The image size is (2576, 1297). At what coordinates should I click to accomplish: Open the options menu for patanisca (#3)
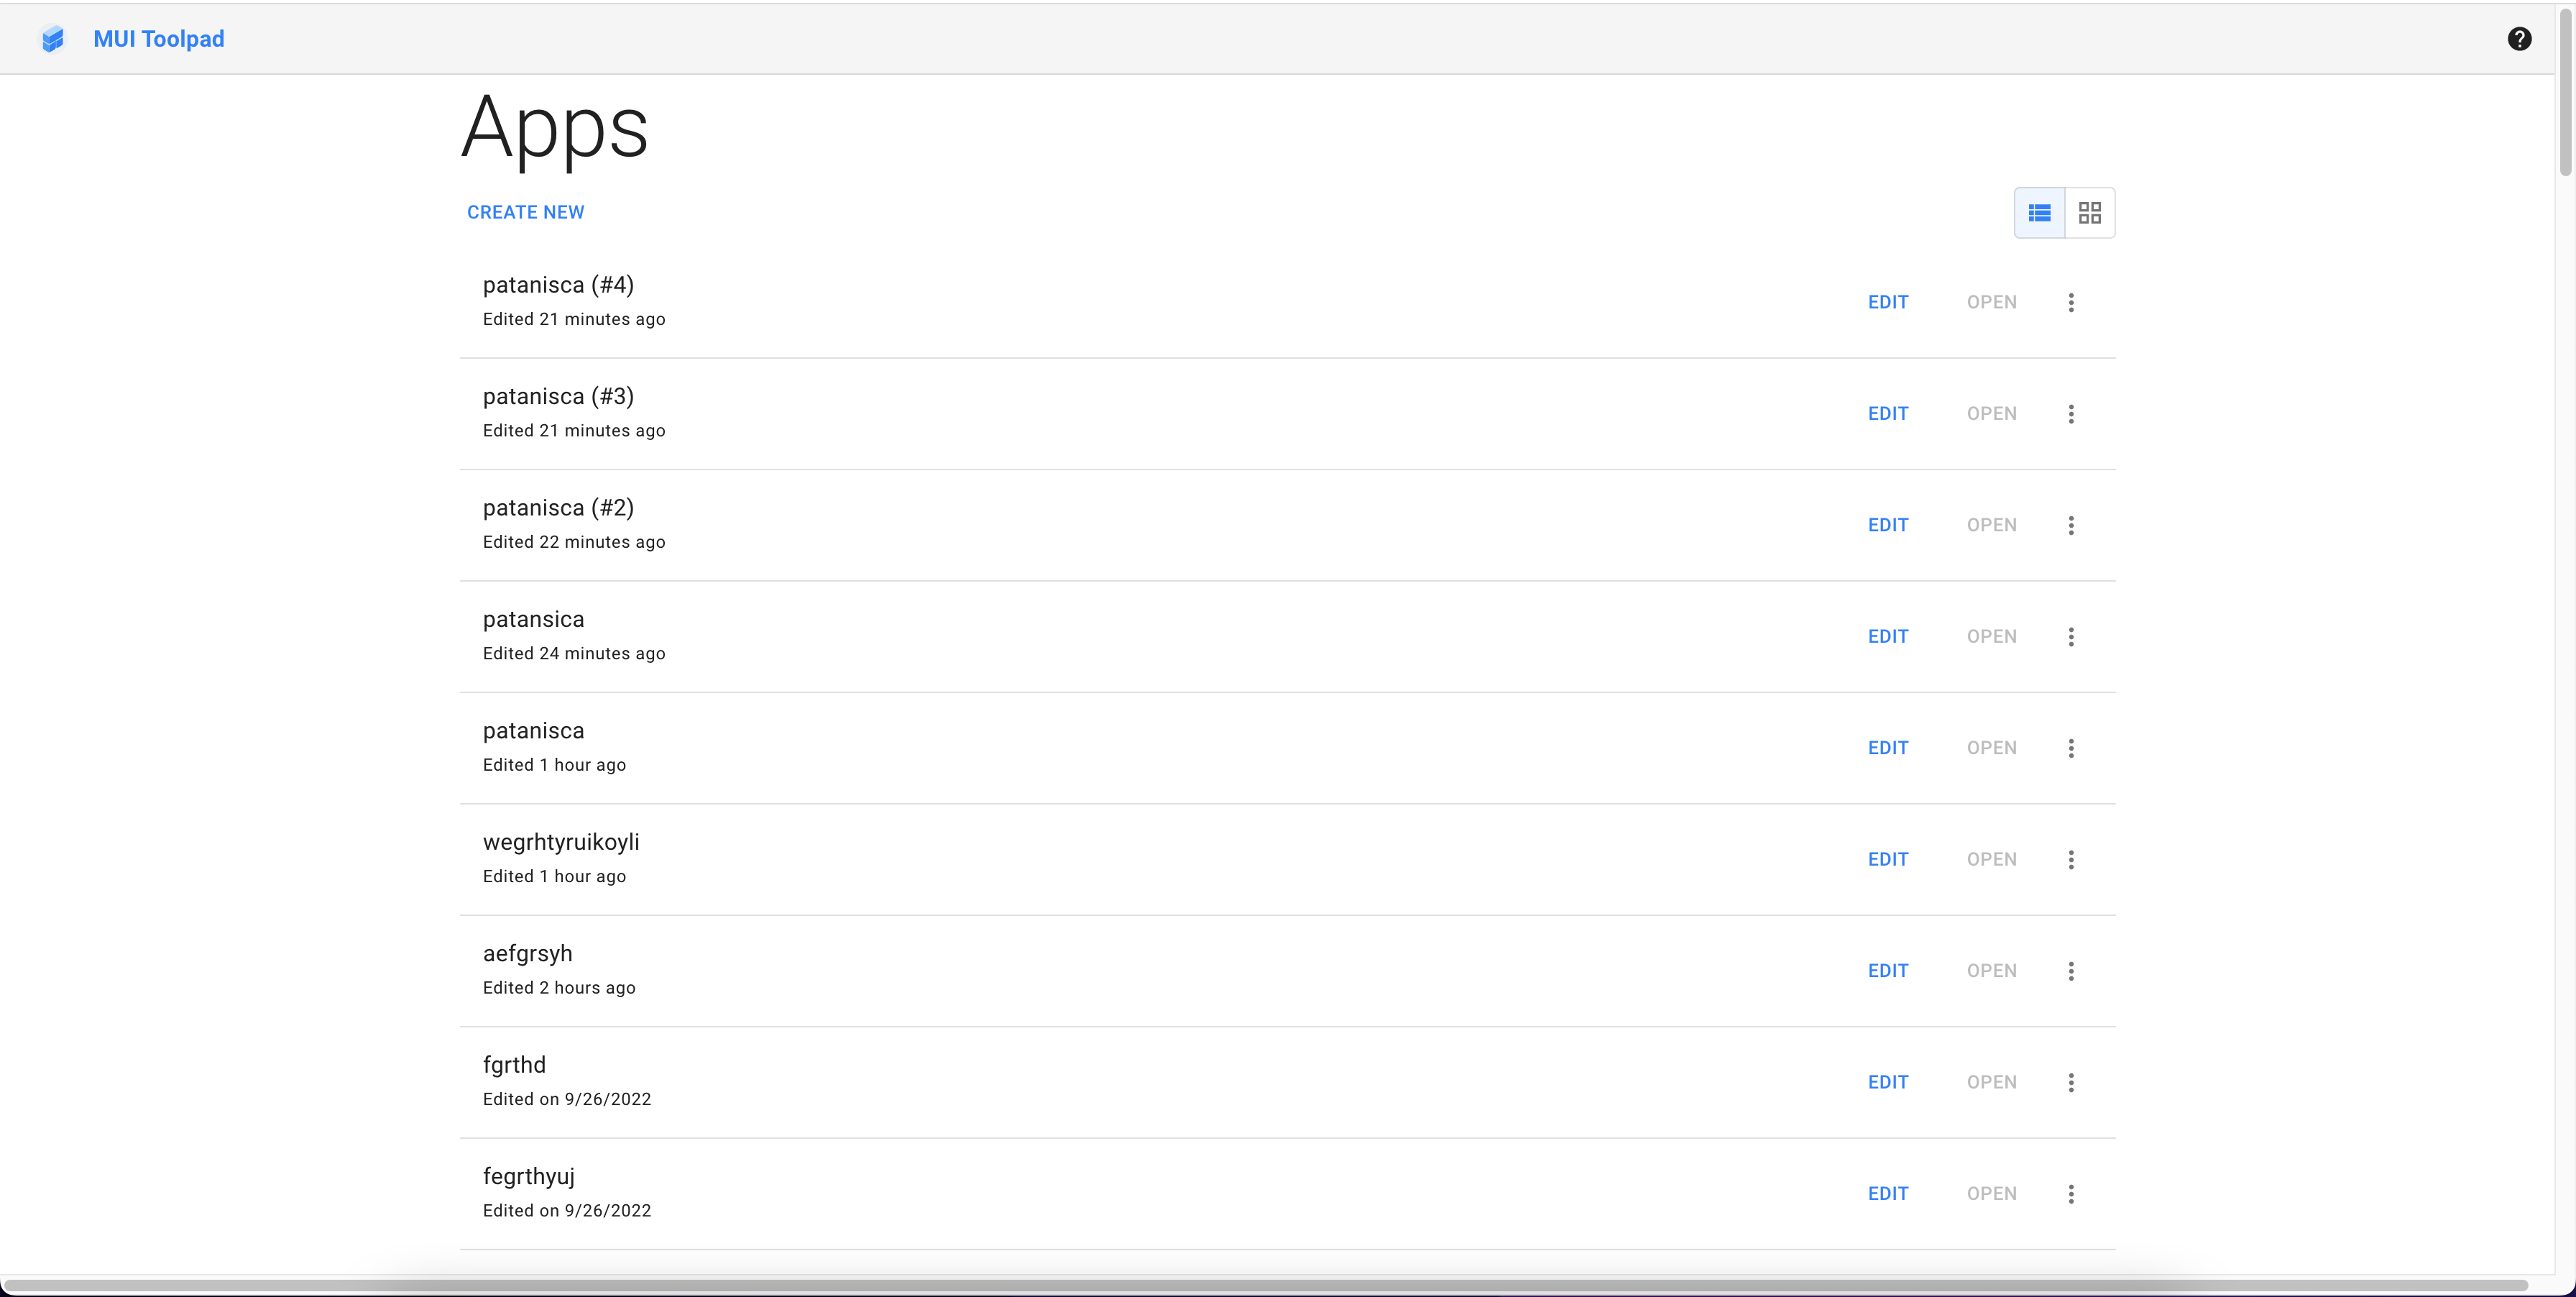pos(2071,413)
